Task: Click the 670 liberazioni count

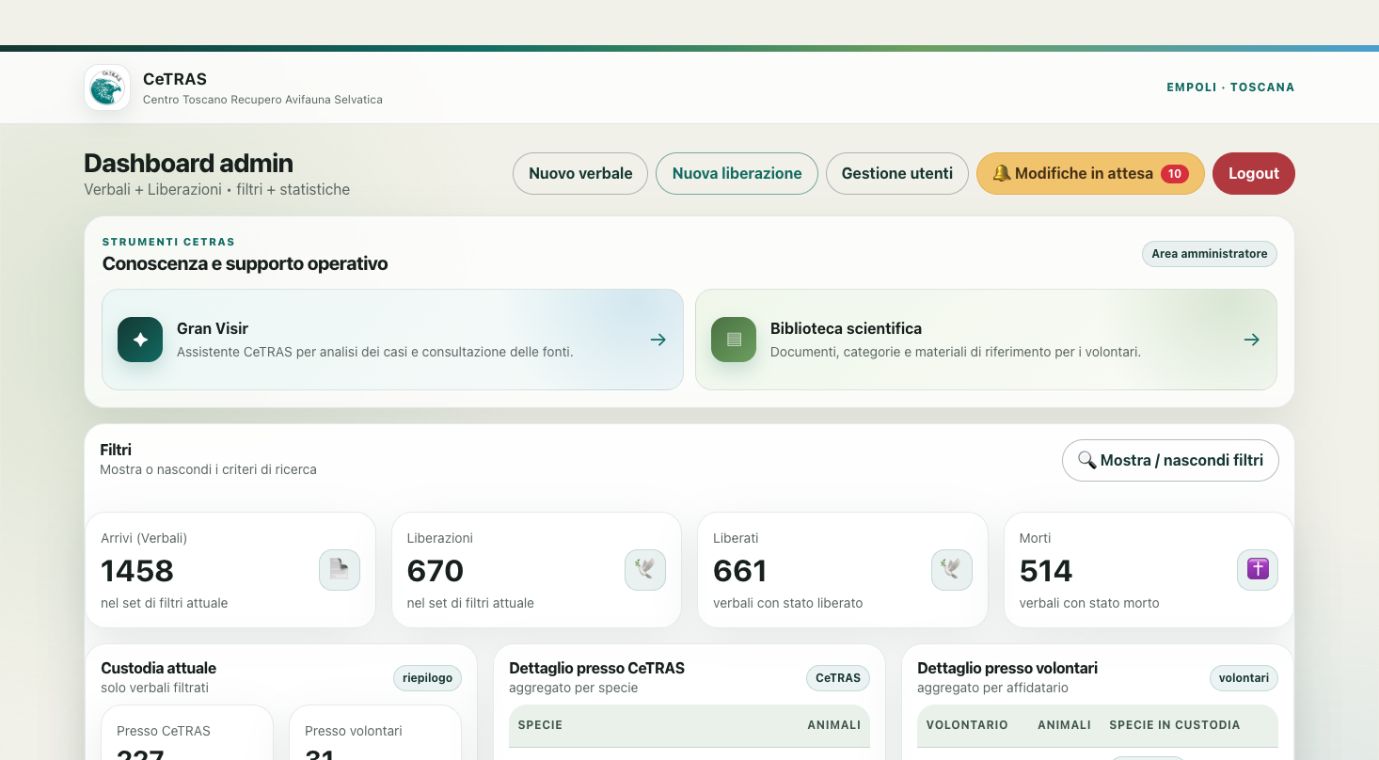Action: 435,571
